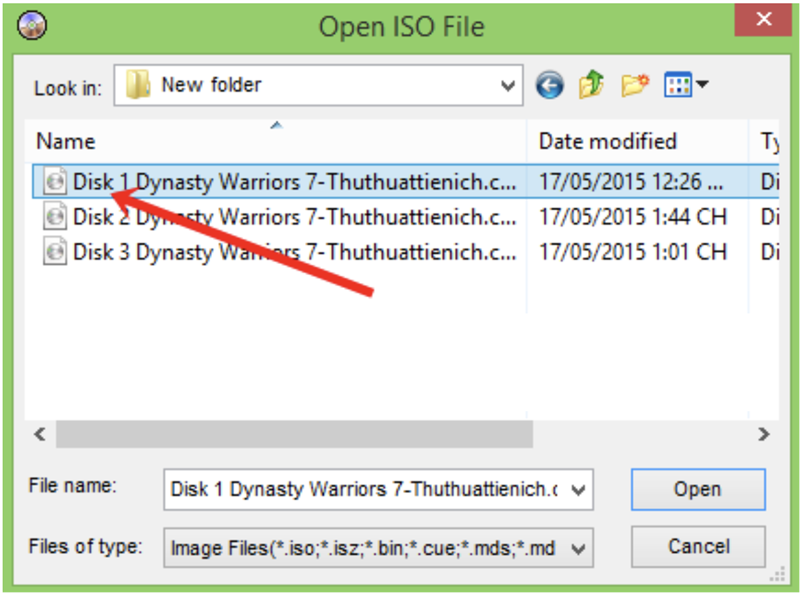Click the Open button
800x593 pixels.
click(697, 490)
